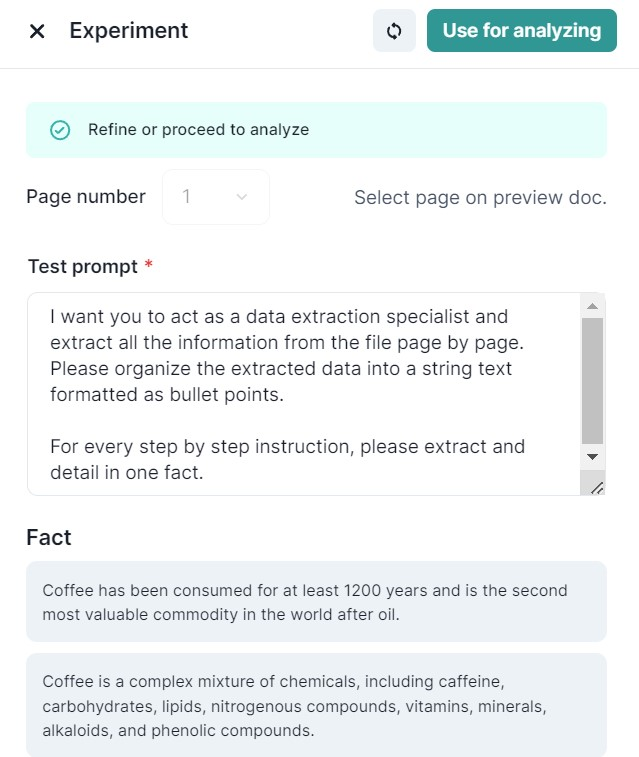Click the text area resize handle
Image resolution: width=639 pixels, height=757 pixels.
pyautogui.click(x=597, y=487)
